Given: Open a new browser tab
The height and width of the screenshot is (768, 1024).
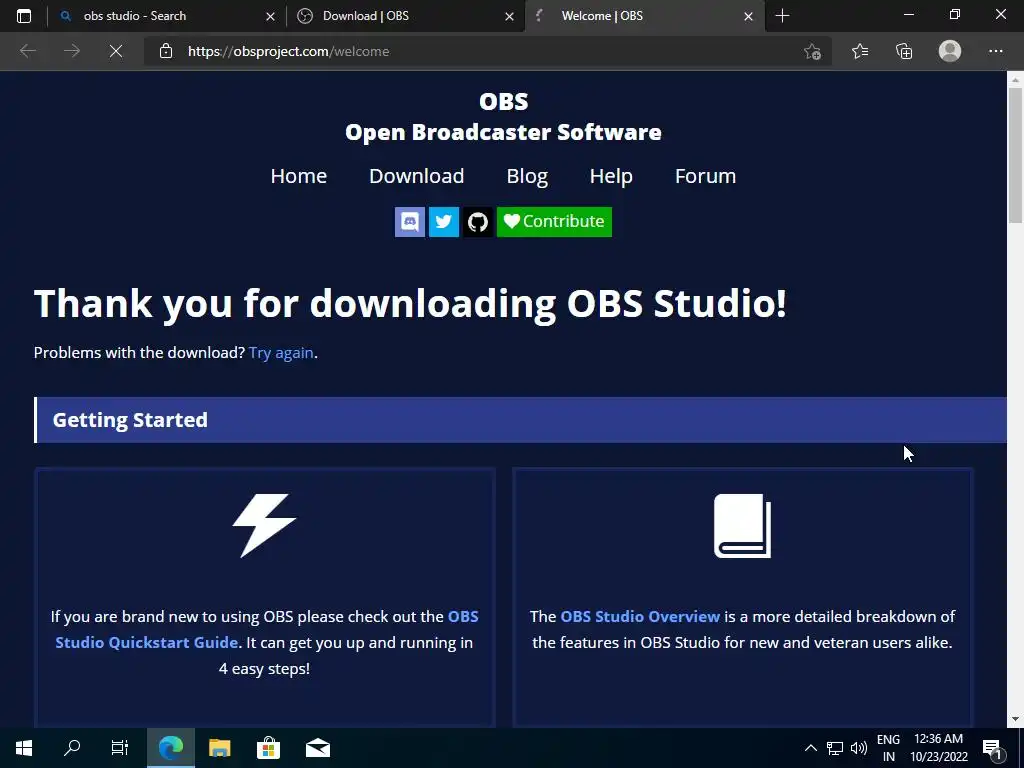Looking at the screenshot, I should 782,16.
